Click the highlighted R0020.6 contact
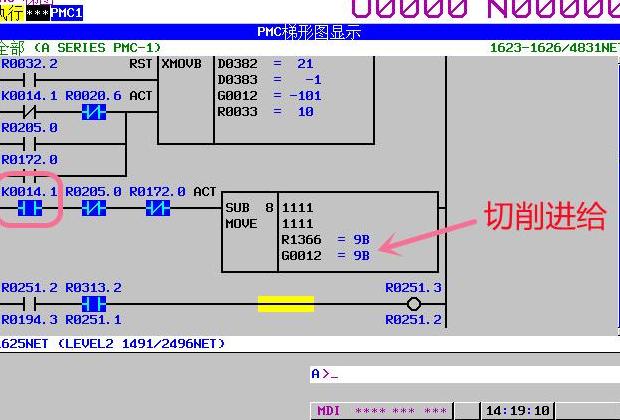 pyautogui.click(x=94, y=112)
